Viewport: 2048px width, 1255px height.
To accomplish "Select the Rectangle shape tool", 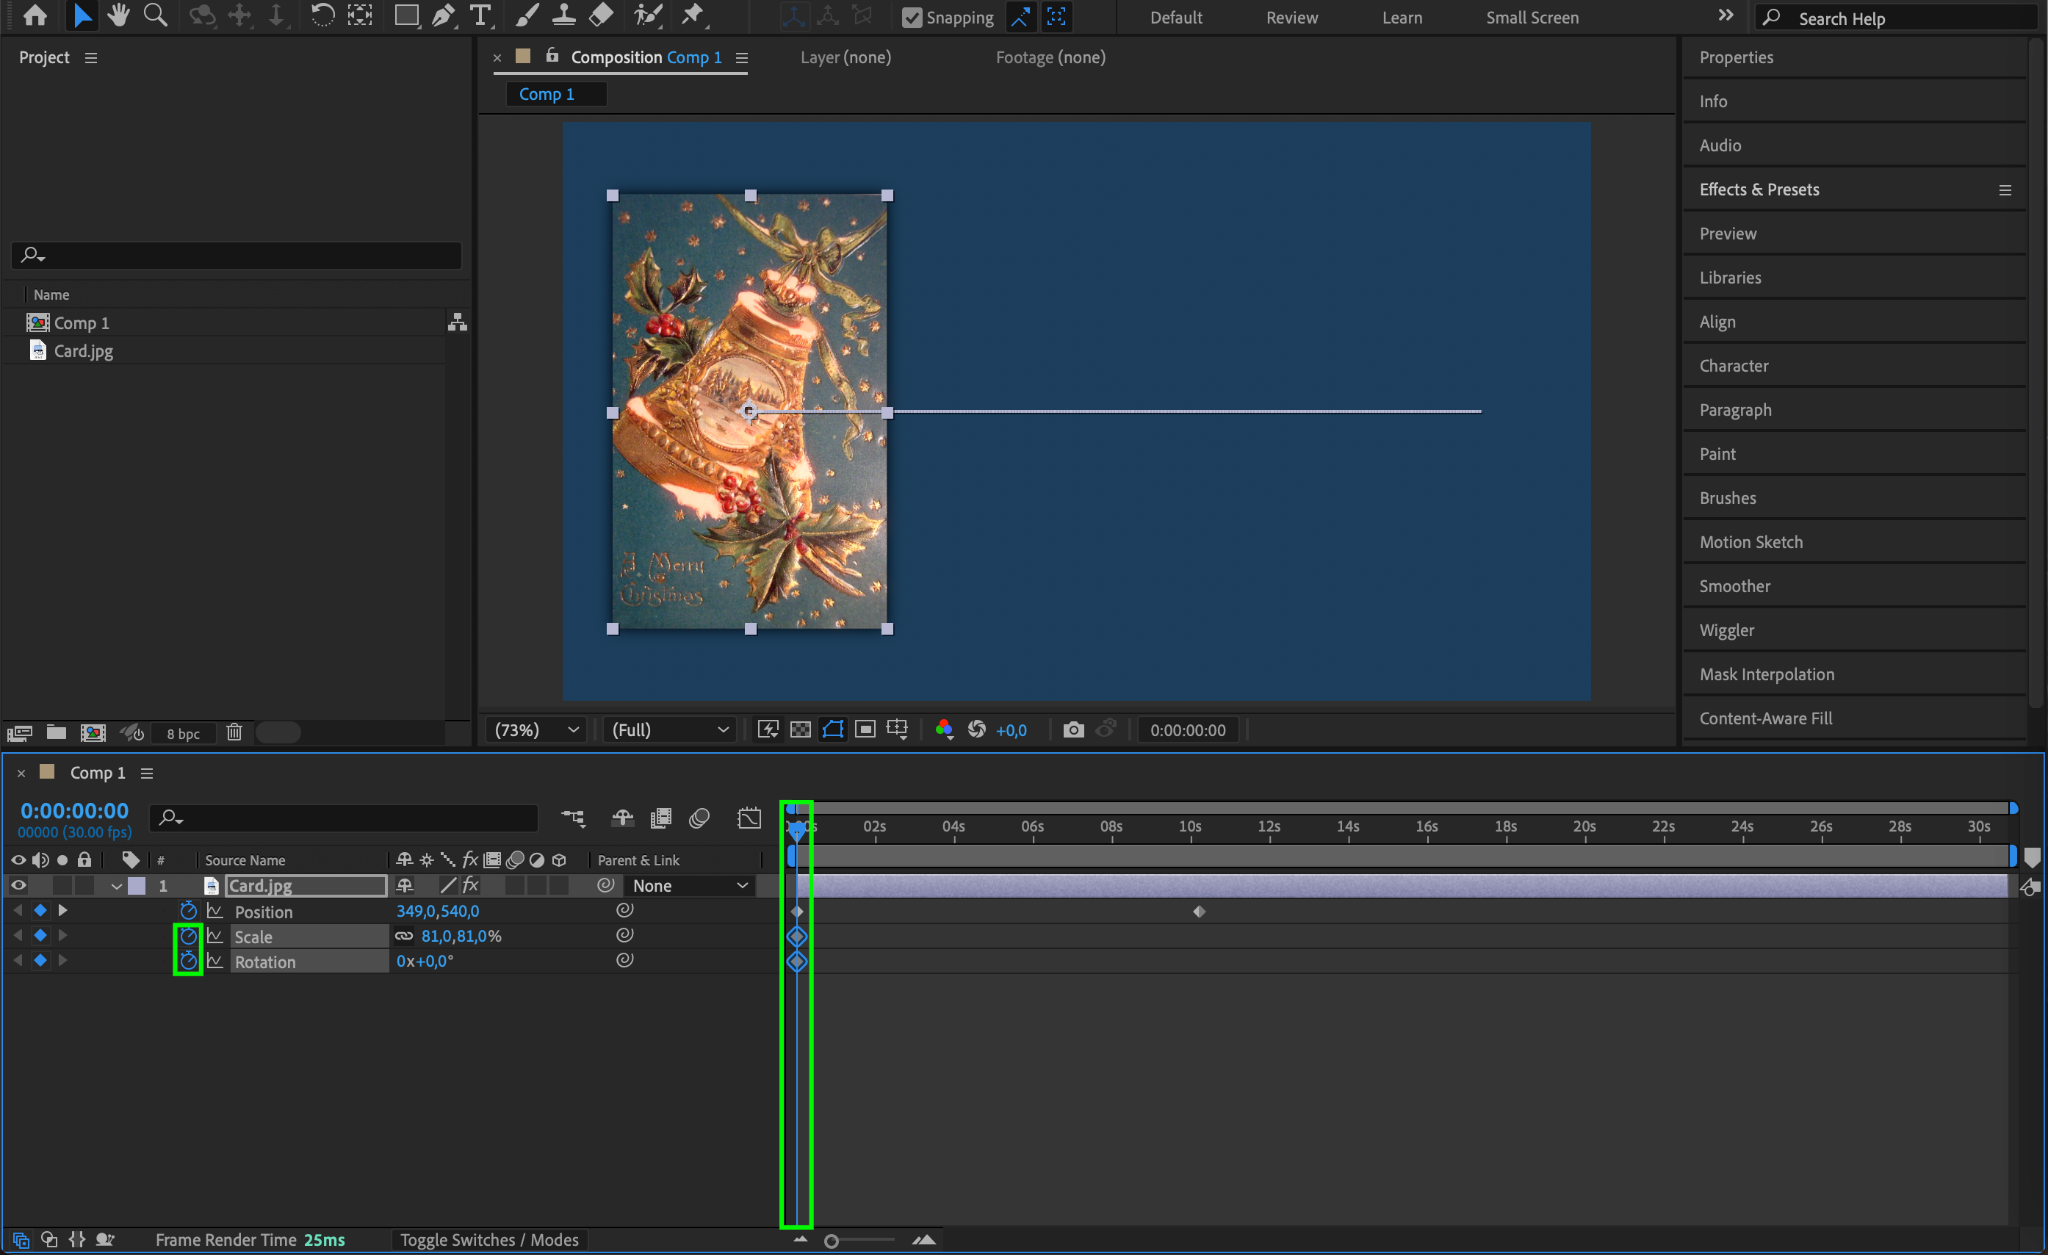I will (406, 15).
